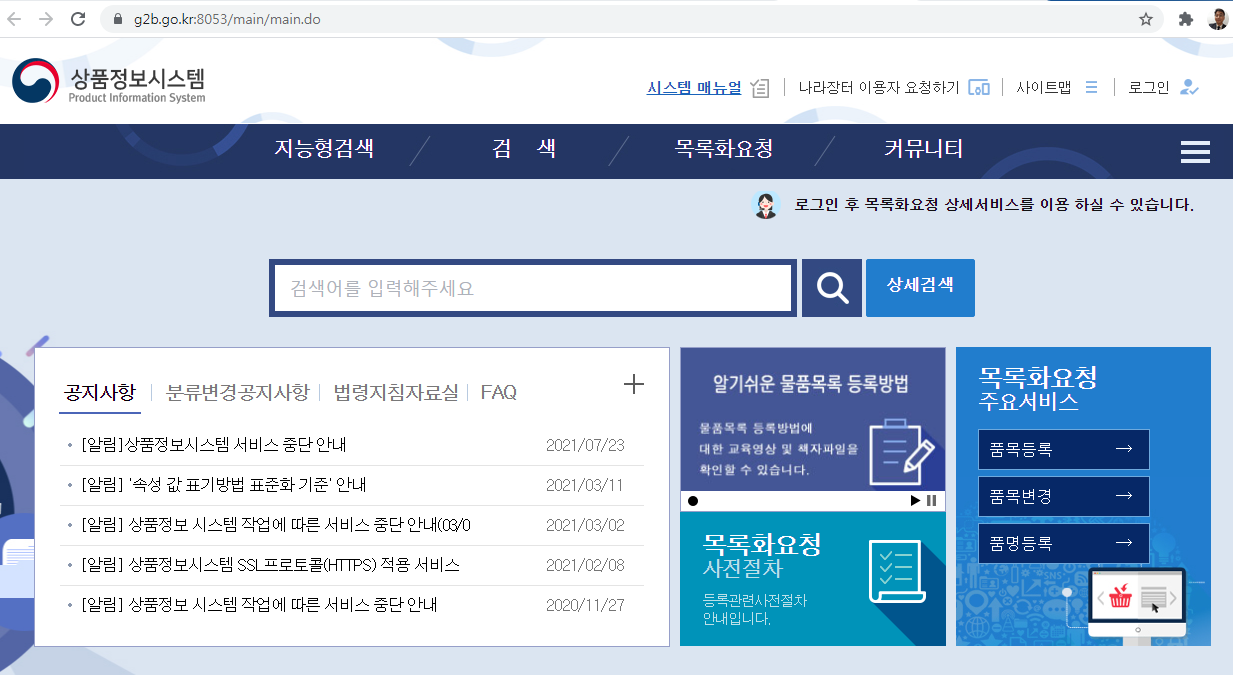The height and width of the screenshot is (675, 1233).
Task: Click 나라장터 이용자 요청하기 link
Action: coord(879,88)
